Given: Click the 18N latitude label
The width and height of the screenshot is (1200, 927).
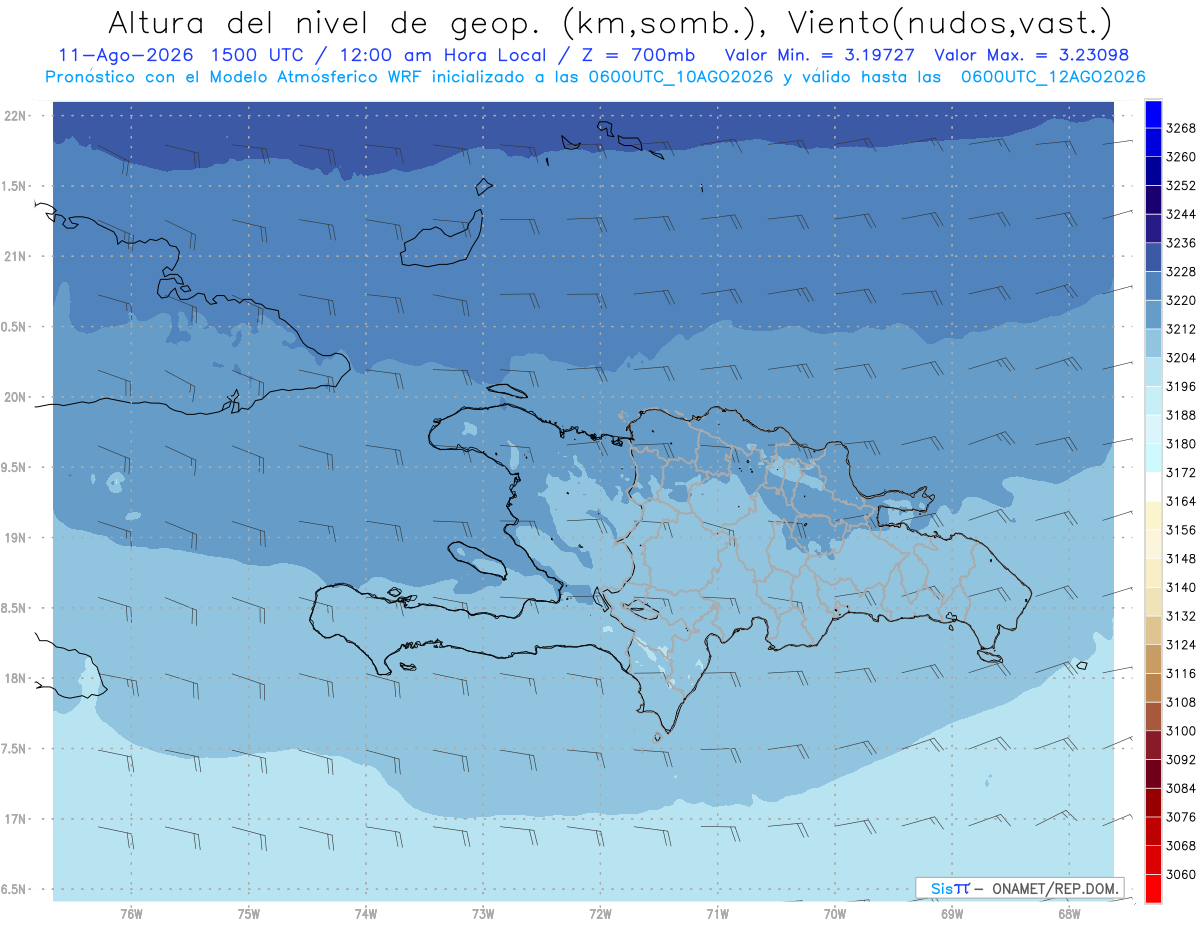Looking at the screenshot, I should [x=17, y=679].
